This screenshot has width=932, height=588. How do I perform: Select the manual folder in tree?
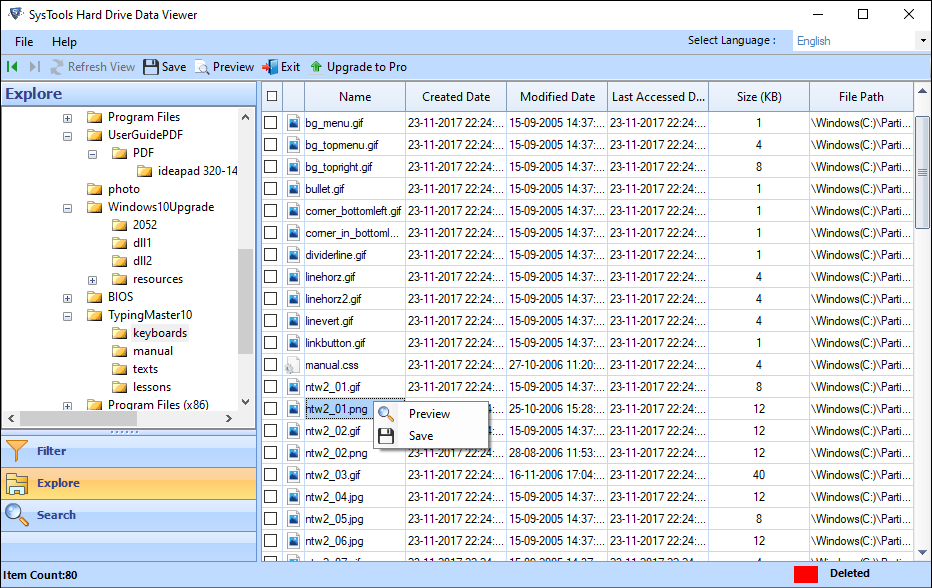153,351
